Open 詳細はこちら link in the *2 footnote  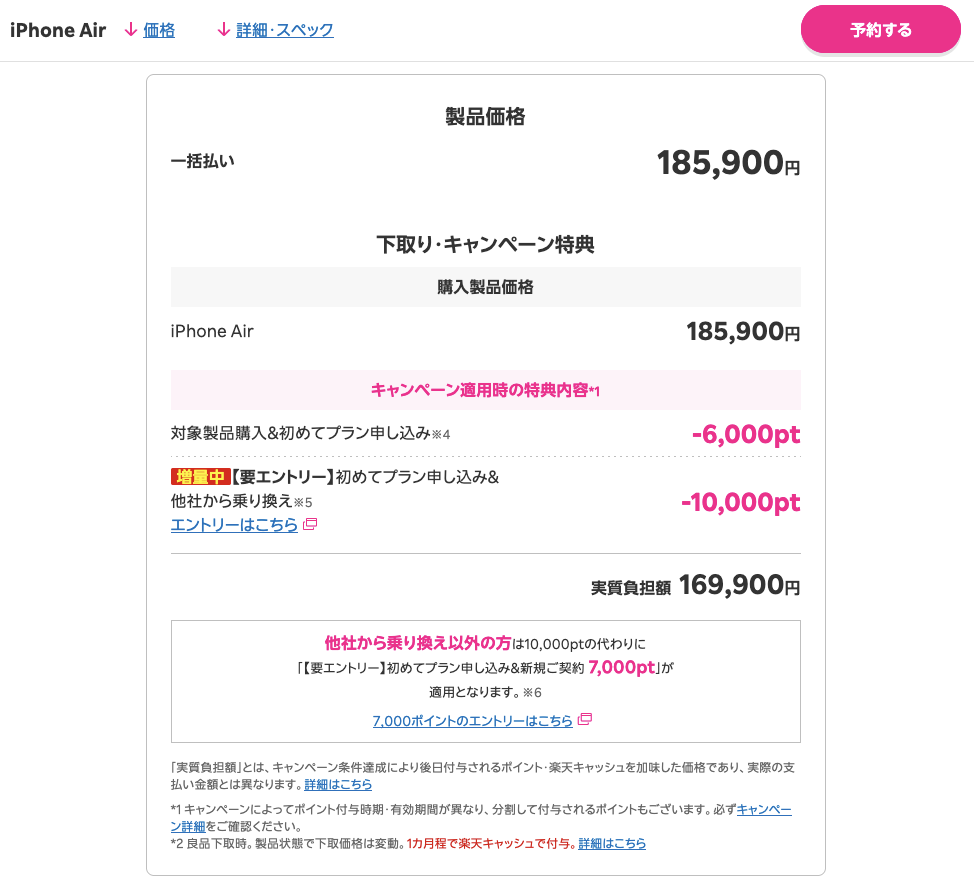(612, 843)
